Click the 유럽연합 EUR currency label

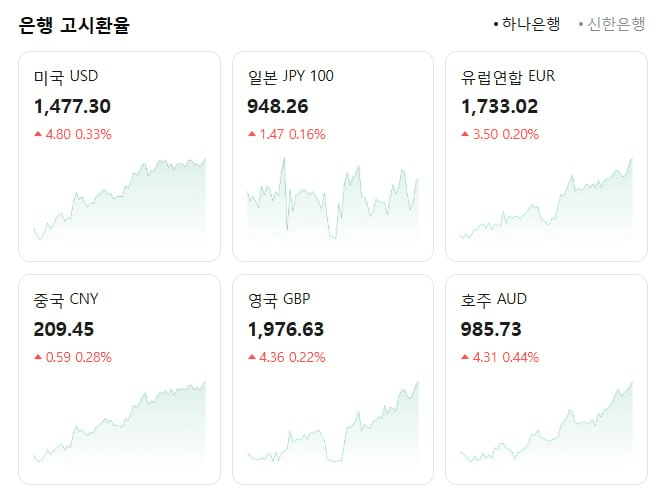point(507,76)
